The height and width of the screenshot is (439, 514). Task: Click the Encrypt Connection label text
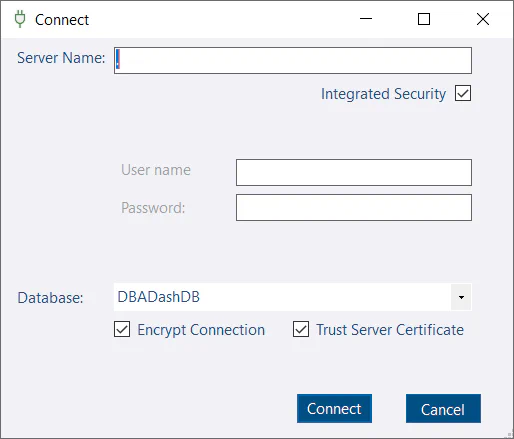[201, 330]
